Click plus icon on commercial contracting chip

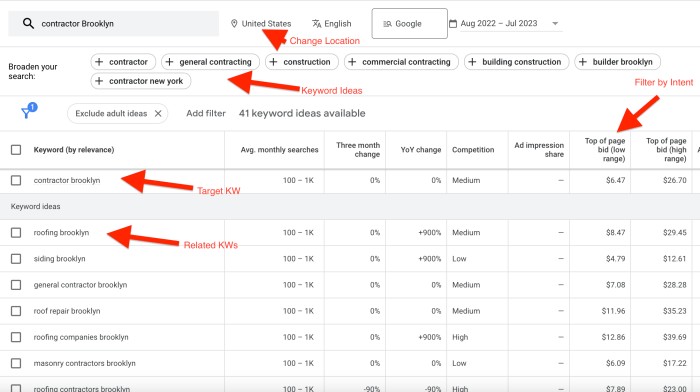tap(352, 62)
